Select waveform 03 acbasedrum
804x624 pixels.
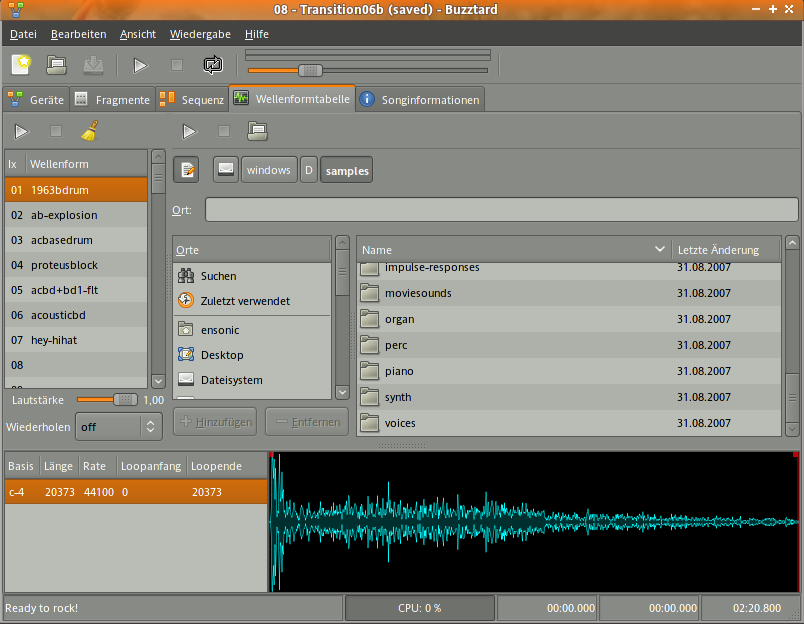coord(76,240)
